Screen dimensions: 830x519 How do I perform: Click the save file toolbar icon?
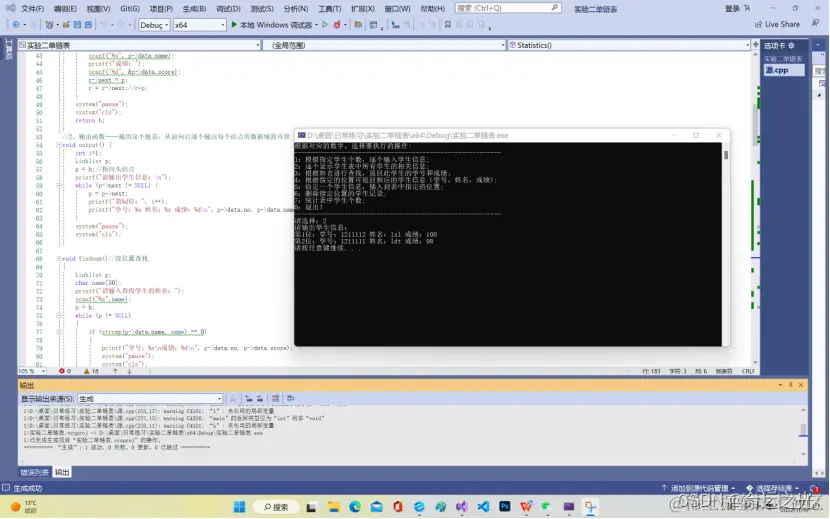(77, 25)
